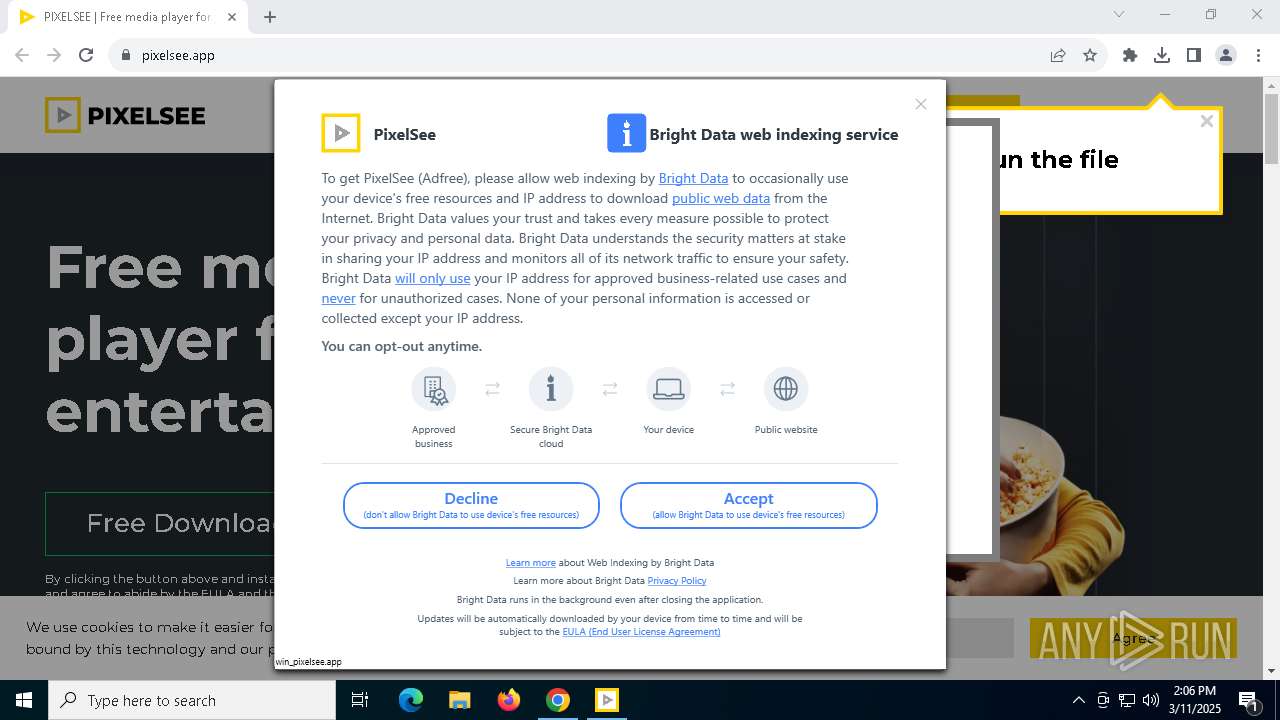Viewport: 1280px width, 720px height.
Task: Open the 'never' link
Action: [x=338, y=298]
